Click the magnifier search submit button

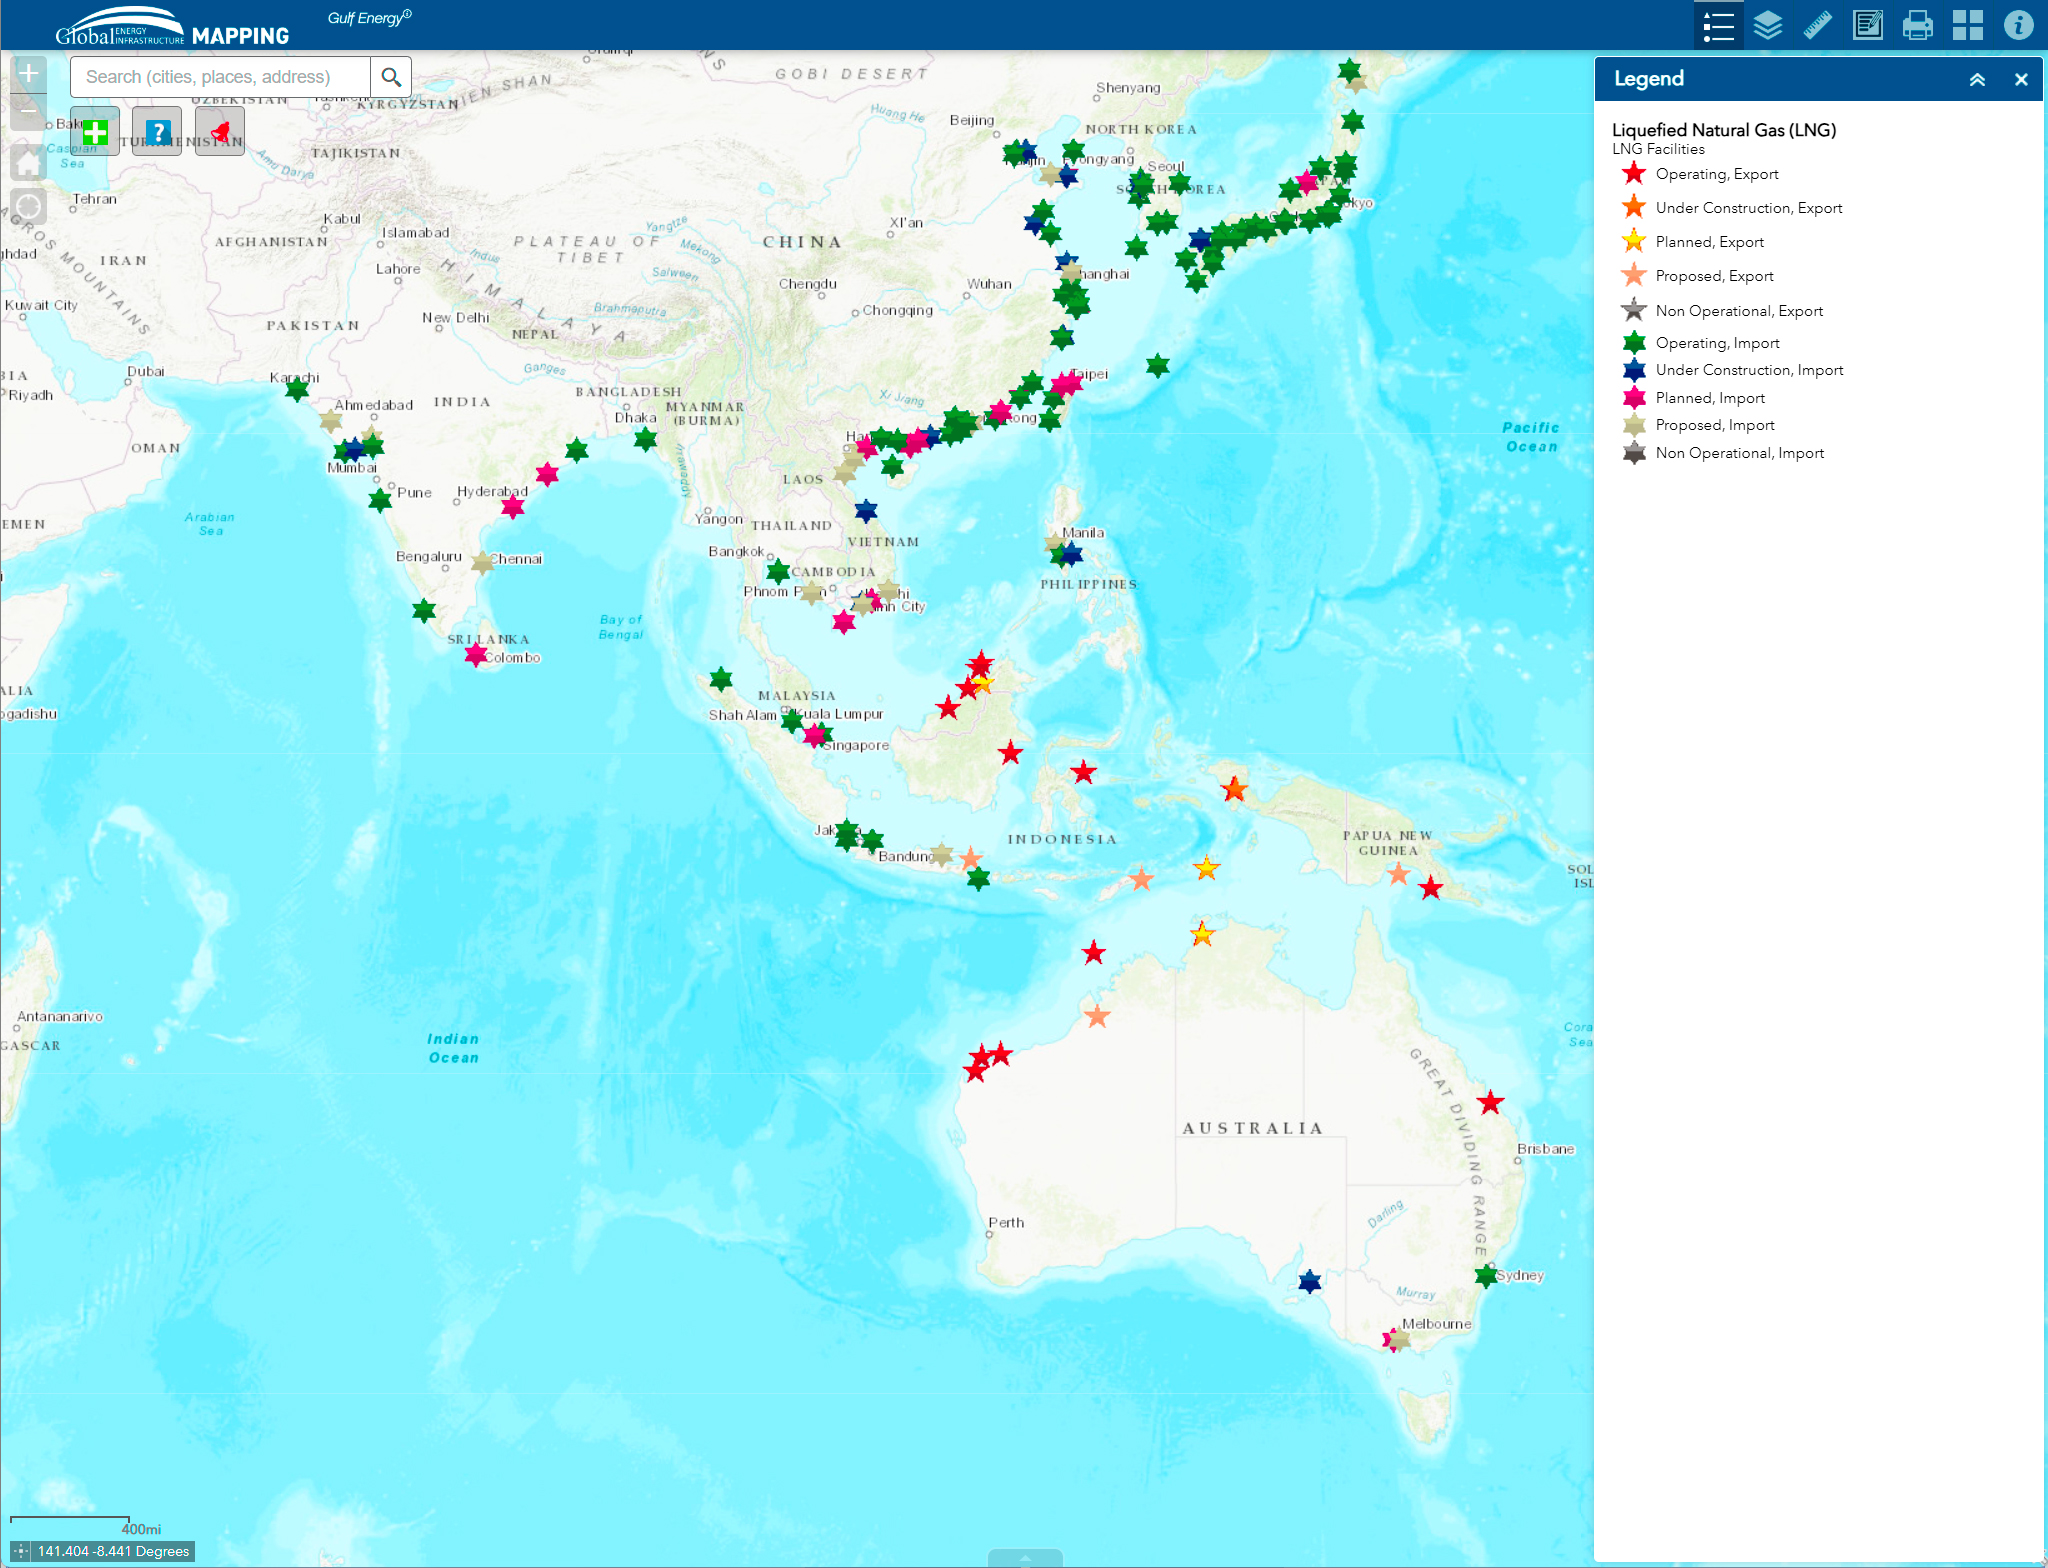coord(391,77)
